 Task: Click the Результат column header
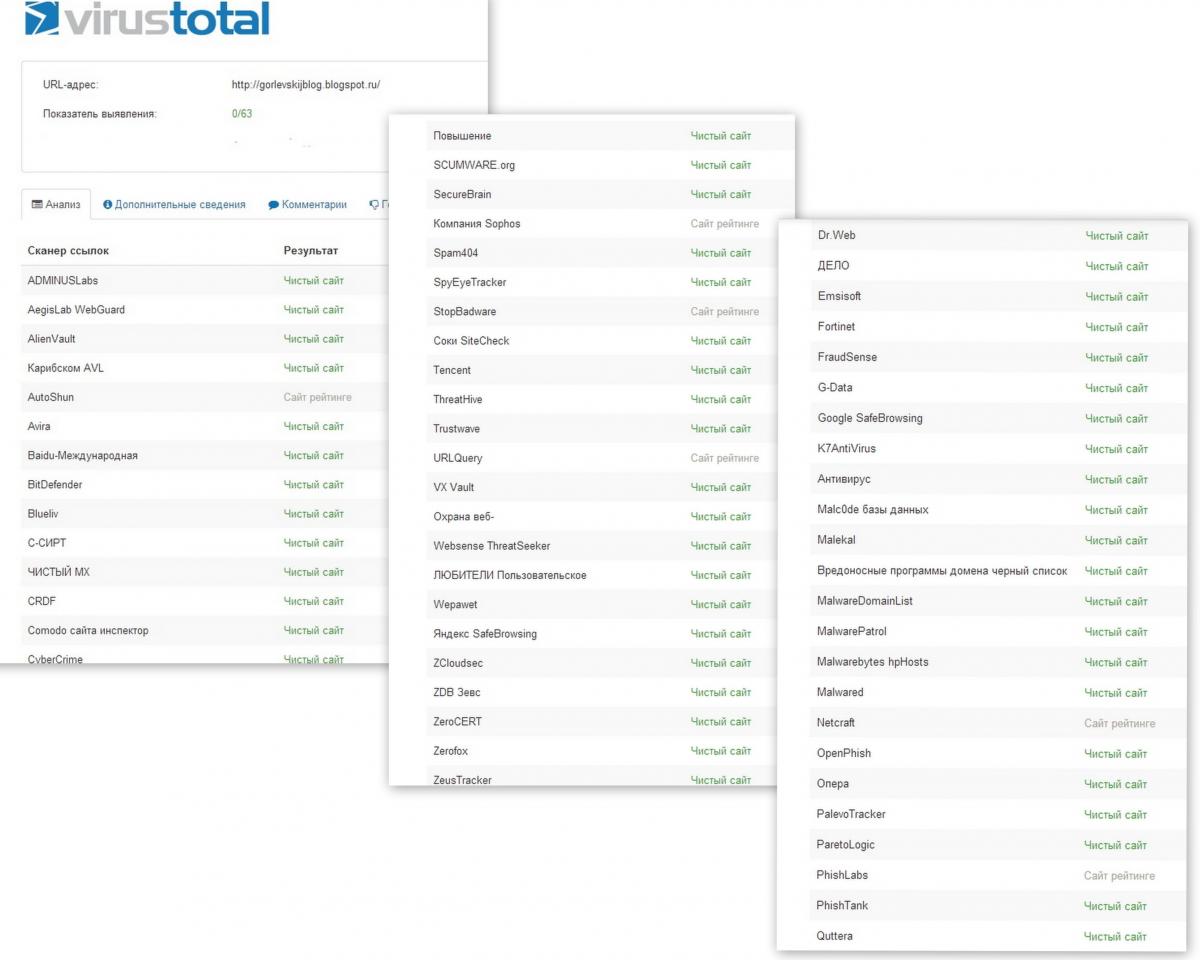(x=310, y=250)
